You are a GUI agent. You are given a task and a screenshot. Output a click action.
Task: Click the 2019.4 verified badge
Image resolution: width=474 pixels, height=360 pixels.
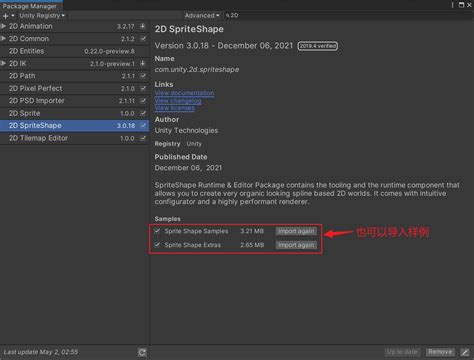[x=318, y=46]
